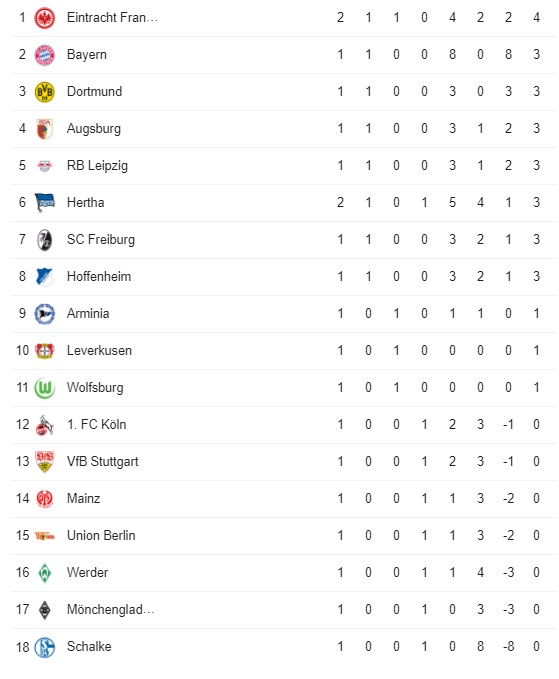Screen dimensions: 559x679
Task: Click Eintracht Frankfurt's points value 4
Action: [x=536, y=17]
